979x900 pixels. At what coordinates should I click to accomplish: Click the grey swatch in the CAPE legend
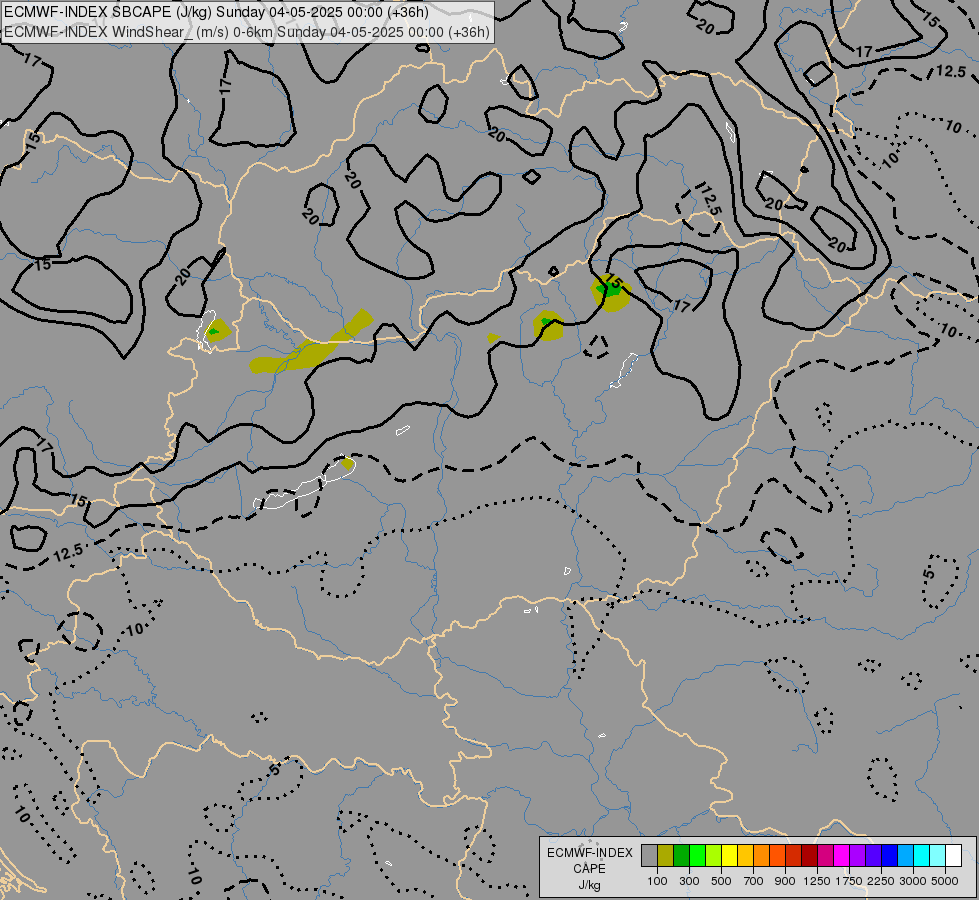click(649, 856)
